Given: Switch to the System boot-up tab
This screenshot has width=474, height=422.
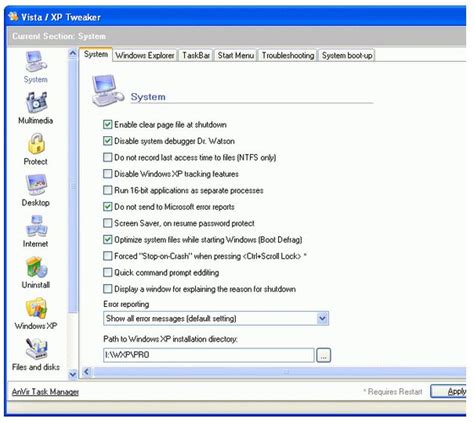Looking at the screenshot, I should point(347,55).
